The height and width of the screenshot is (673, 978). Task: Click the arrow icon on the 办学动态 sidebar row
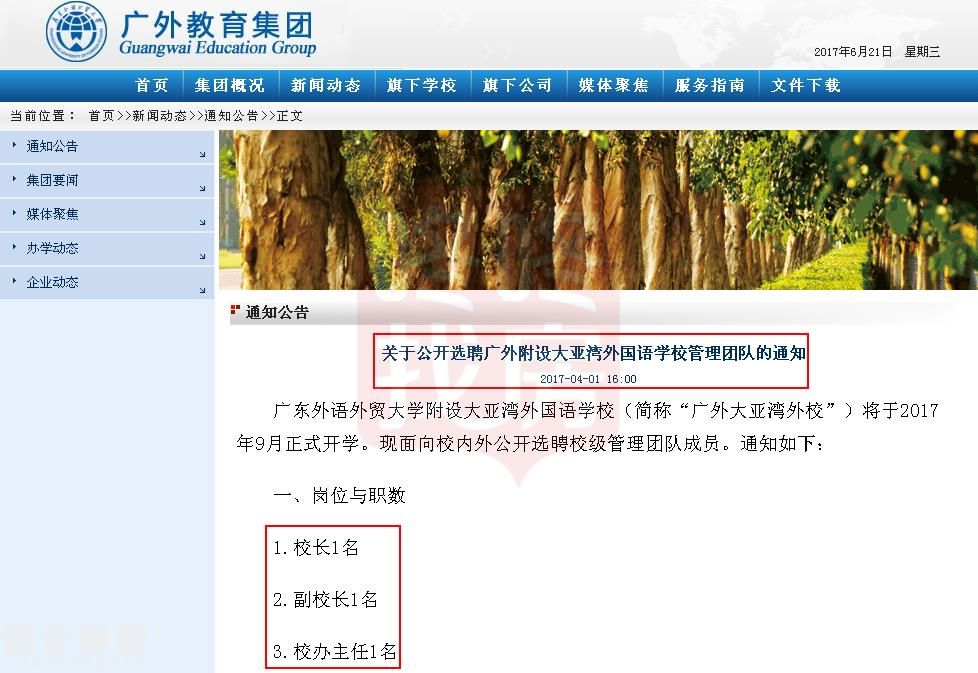click(x=203, y=256)
